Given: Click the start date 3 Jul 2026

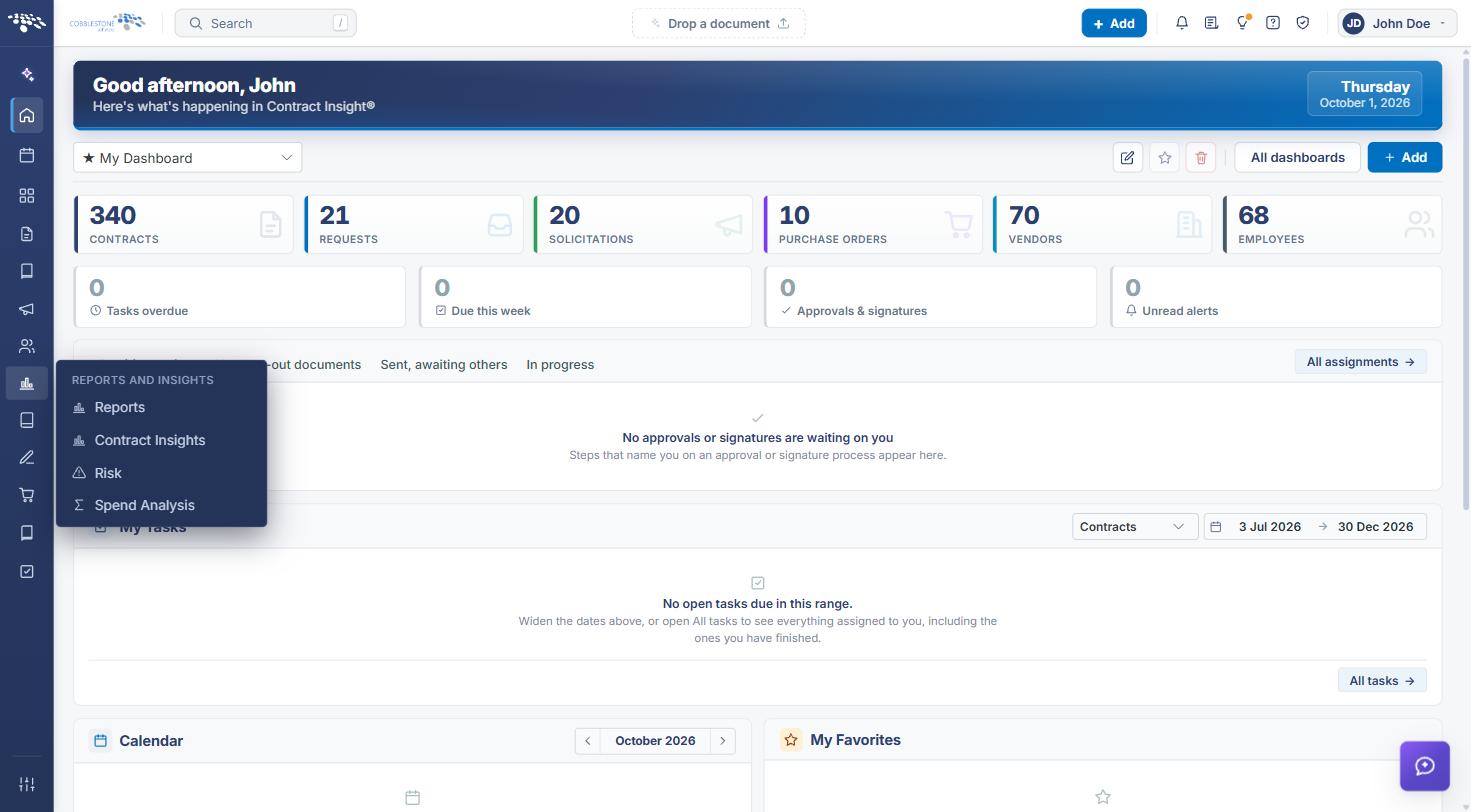Looking at the screenshot, I should click(1270, 527).
